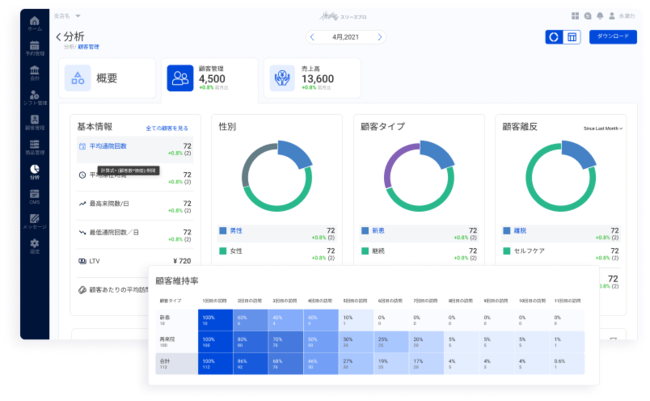Click the 基本情報 panel title
The height and width of the screenshot is (401, 650).
[95, 126]
